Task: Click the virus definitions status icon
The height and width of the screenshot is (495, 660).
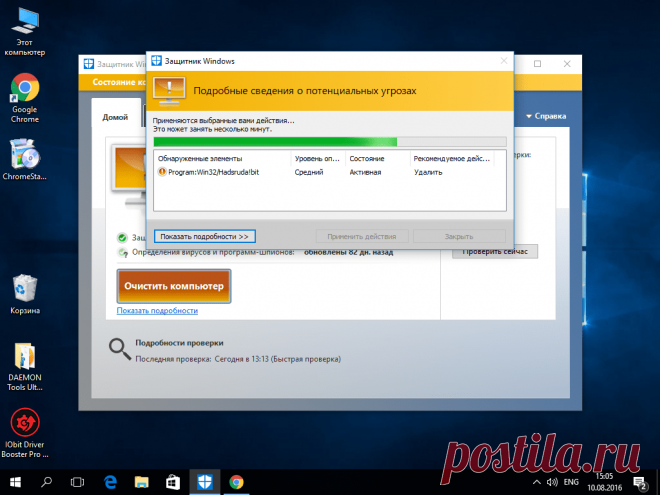Action: coord(122,253)
